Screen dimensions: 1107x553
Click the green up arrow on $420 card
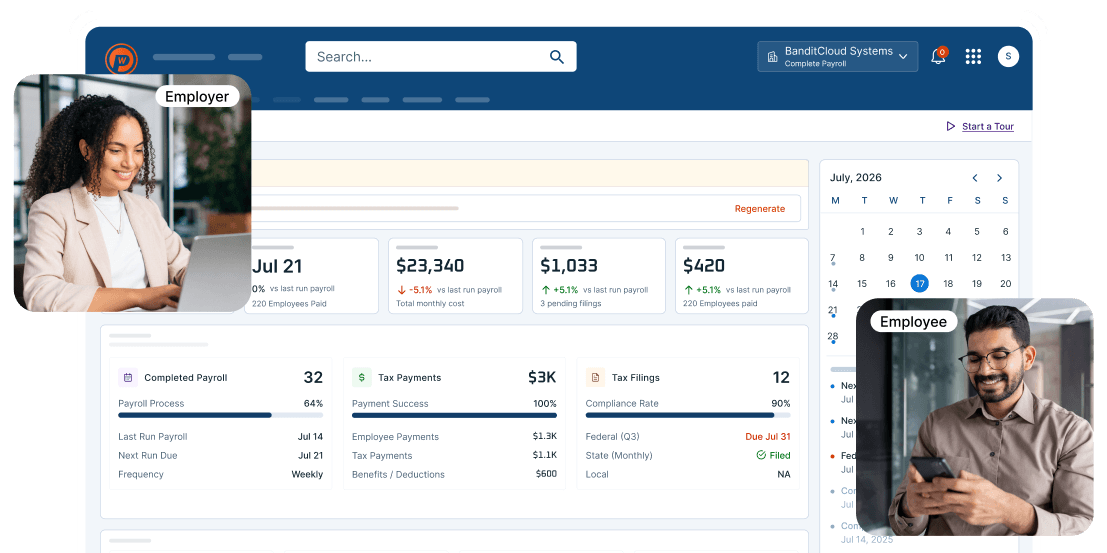tap(688, 290)
